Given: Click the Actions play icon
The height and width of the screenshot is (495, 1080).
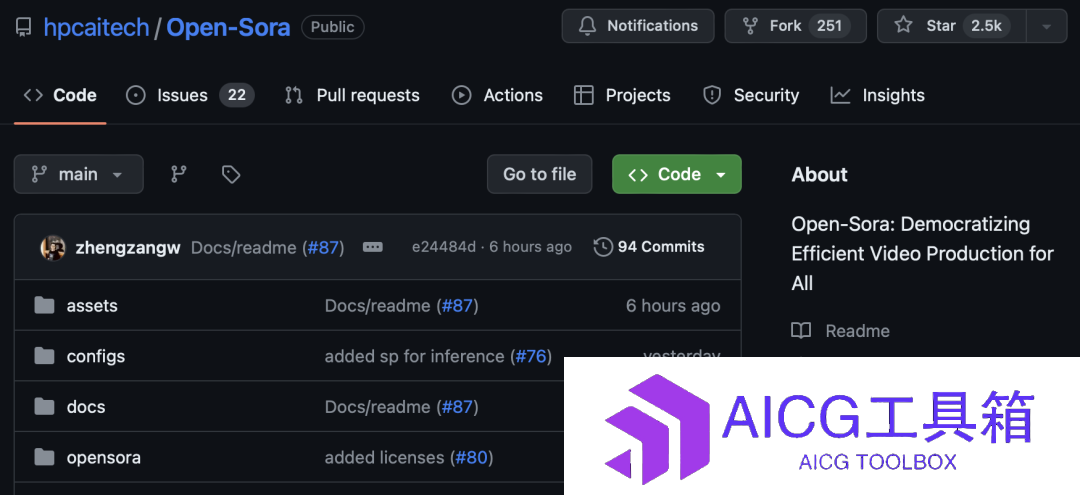Looking at the screenshot, I should (x=461, y=95).
